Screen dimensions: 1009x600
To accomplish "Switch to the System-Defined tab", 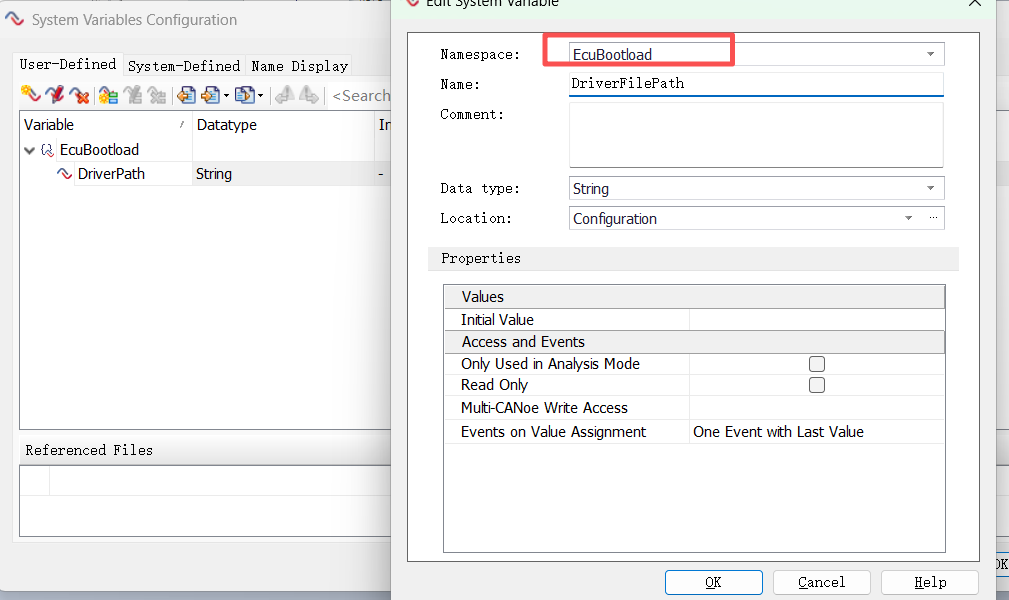I will pyautogui.click(x=183, y=66).
